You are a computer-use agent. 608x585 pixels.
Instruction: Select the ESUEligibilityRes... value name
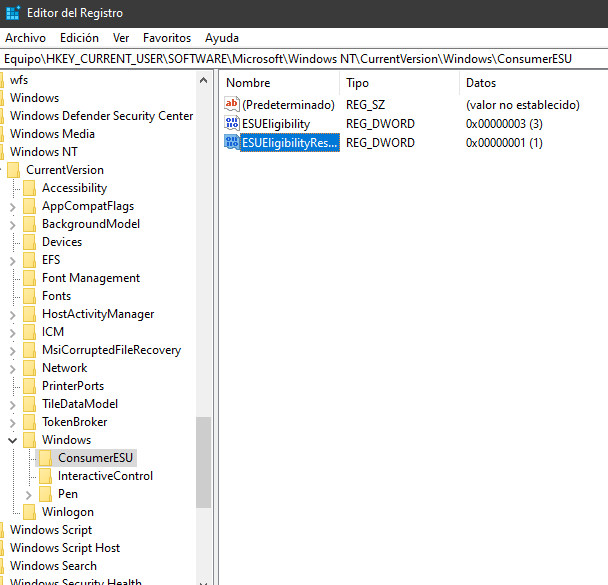coord(290,143)
